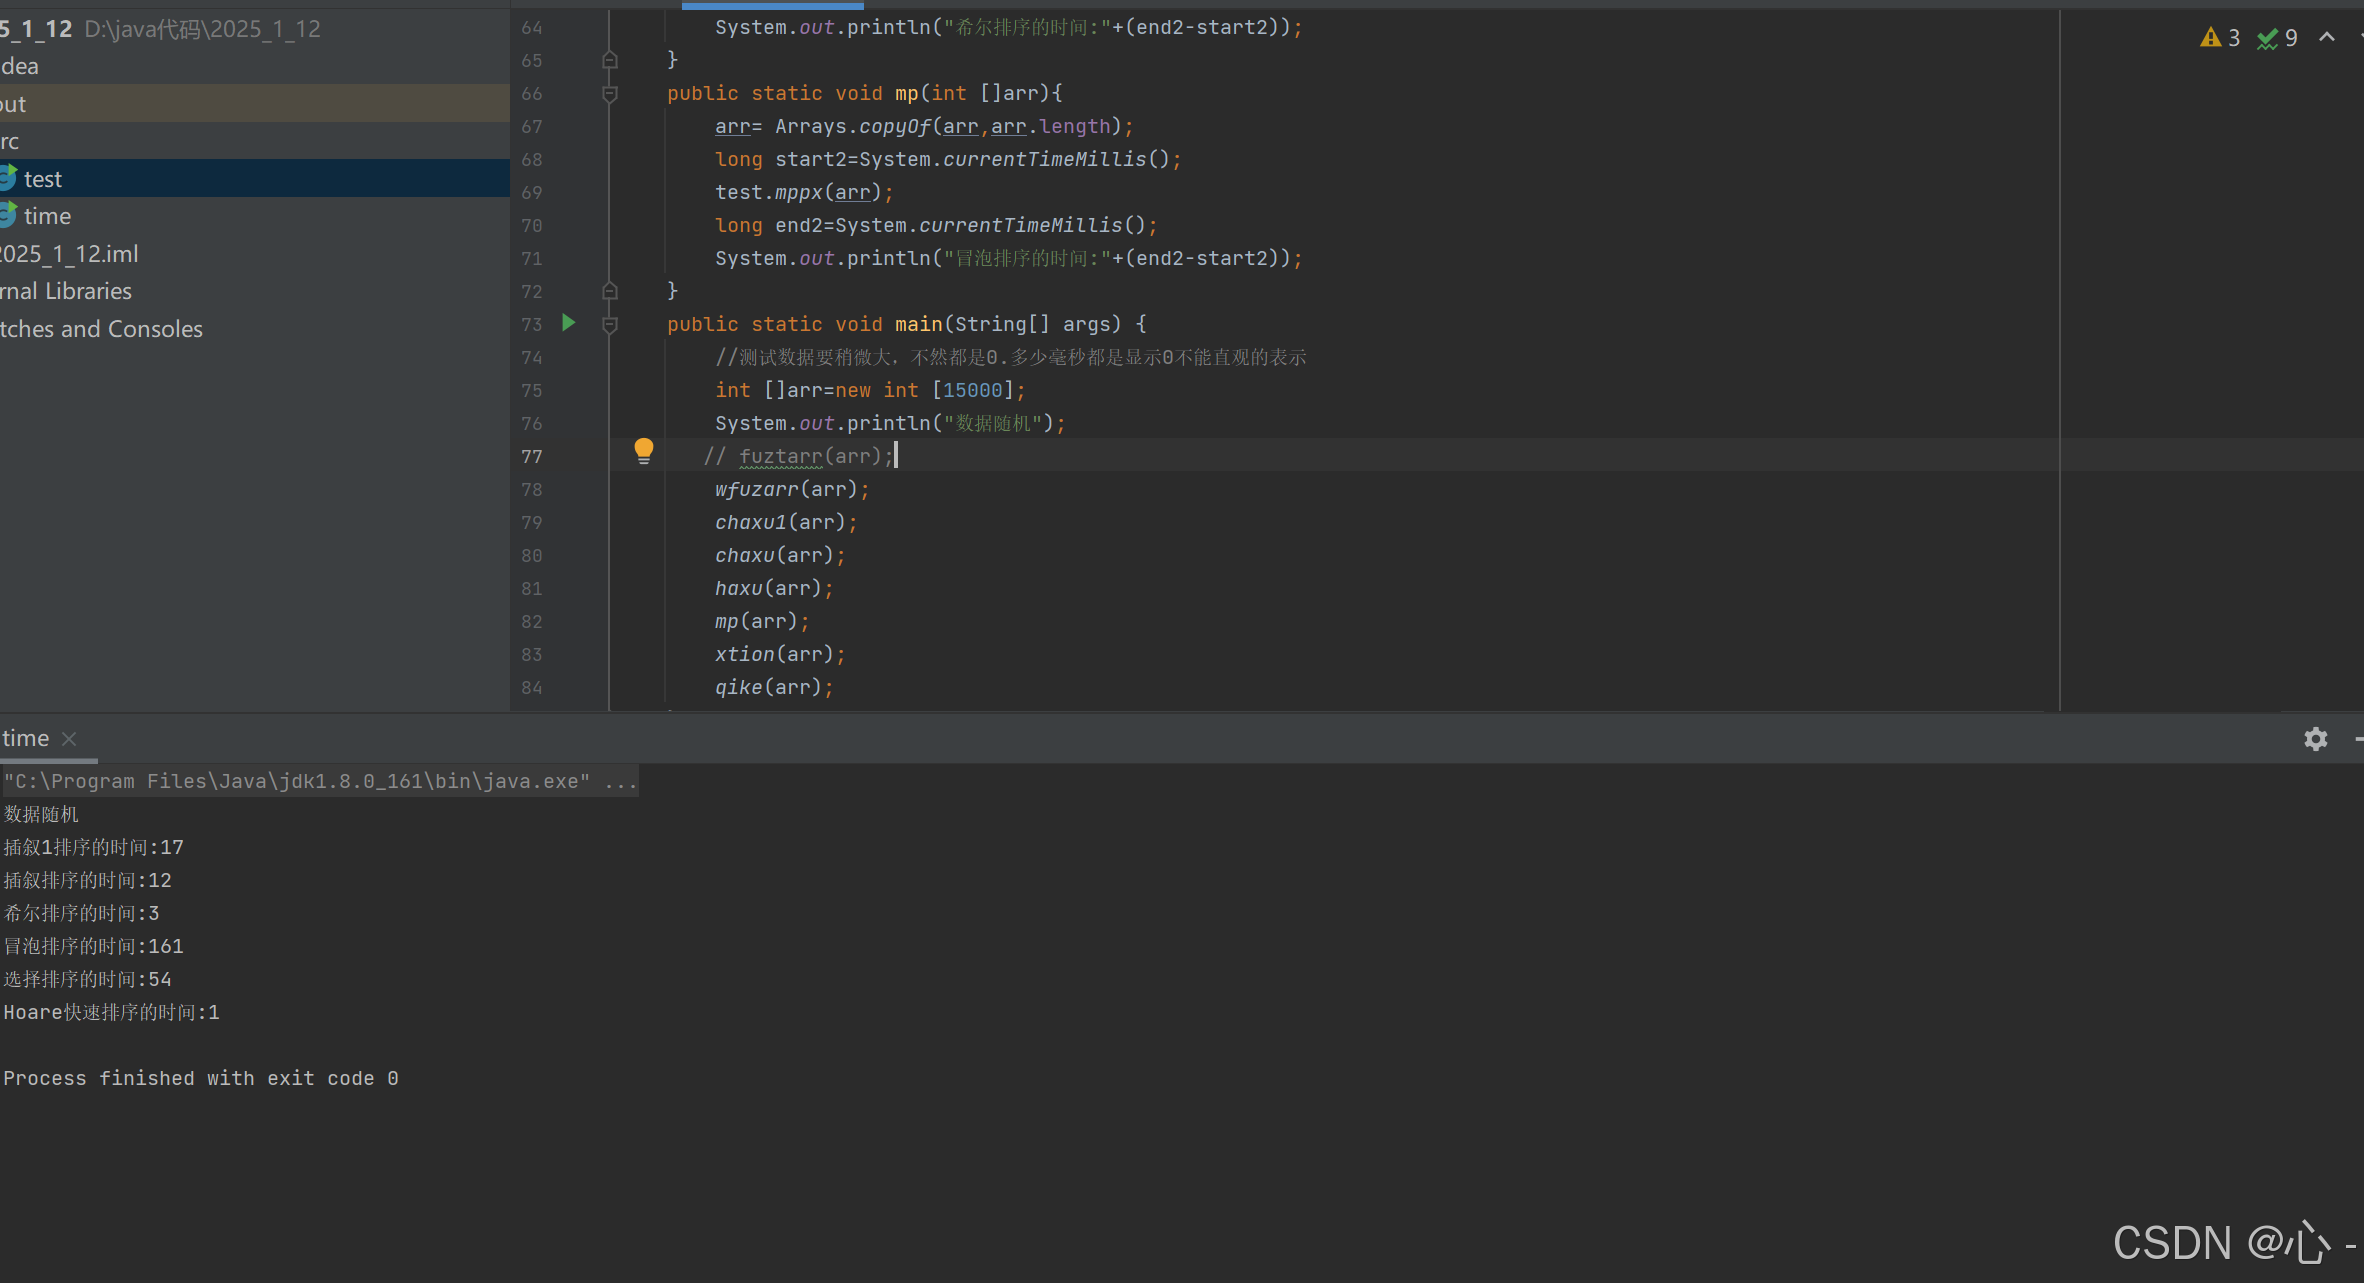Click the yellow lightbulb intention icon
This screenshot has height=1283, width=2364.
(x=644, y=452)
